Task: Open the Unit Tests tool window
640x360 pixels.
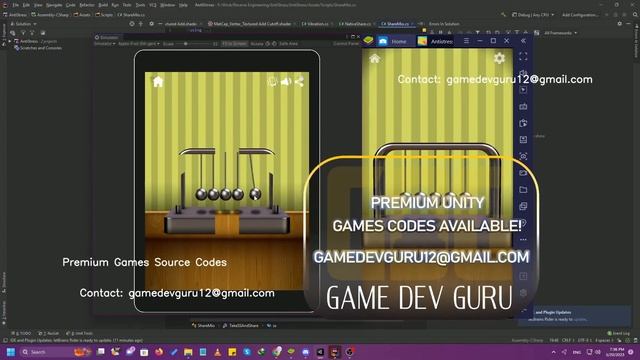Action: tap(80, 333)
